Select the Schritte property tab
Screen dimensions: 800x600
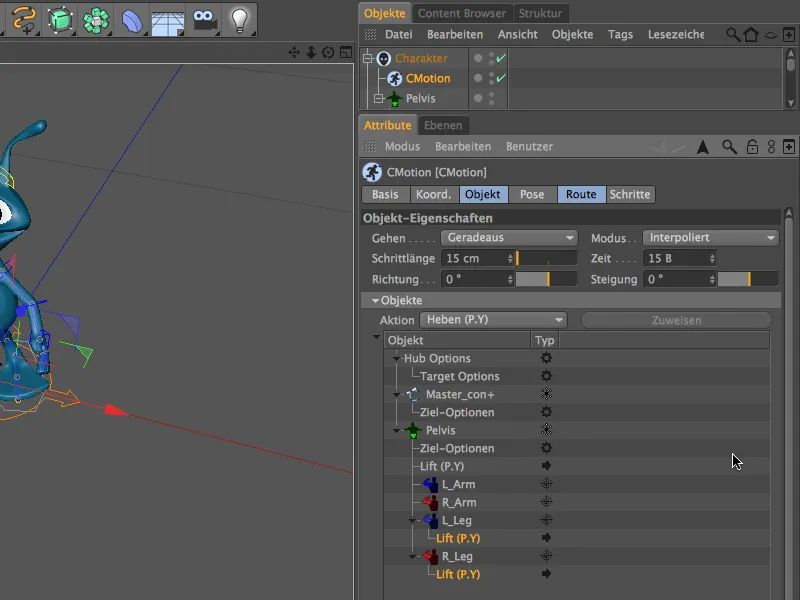tap(630, 194)
